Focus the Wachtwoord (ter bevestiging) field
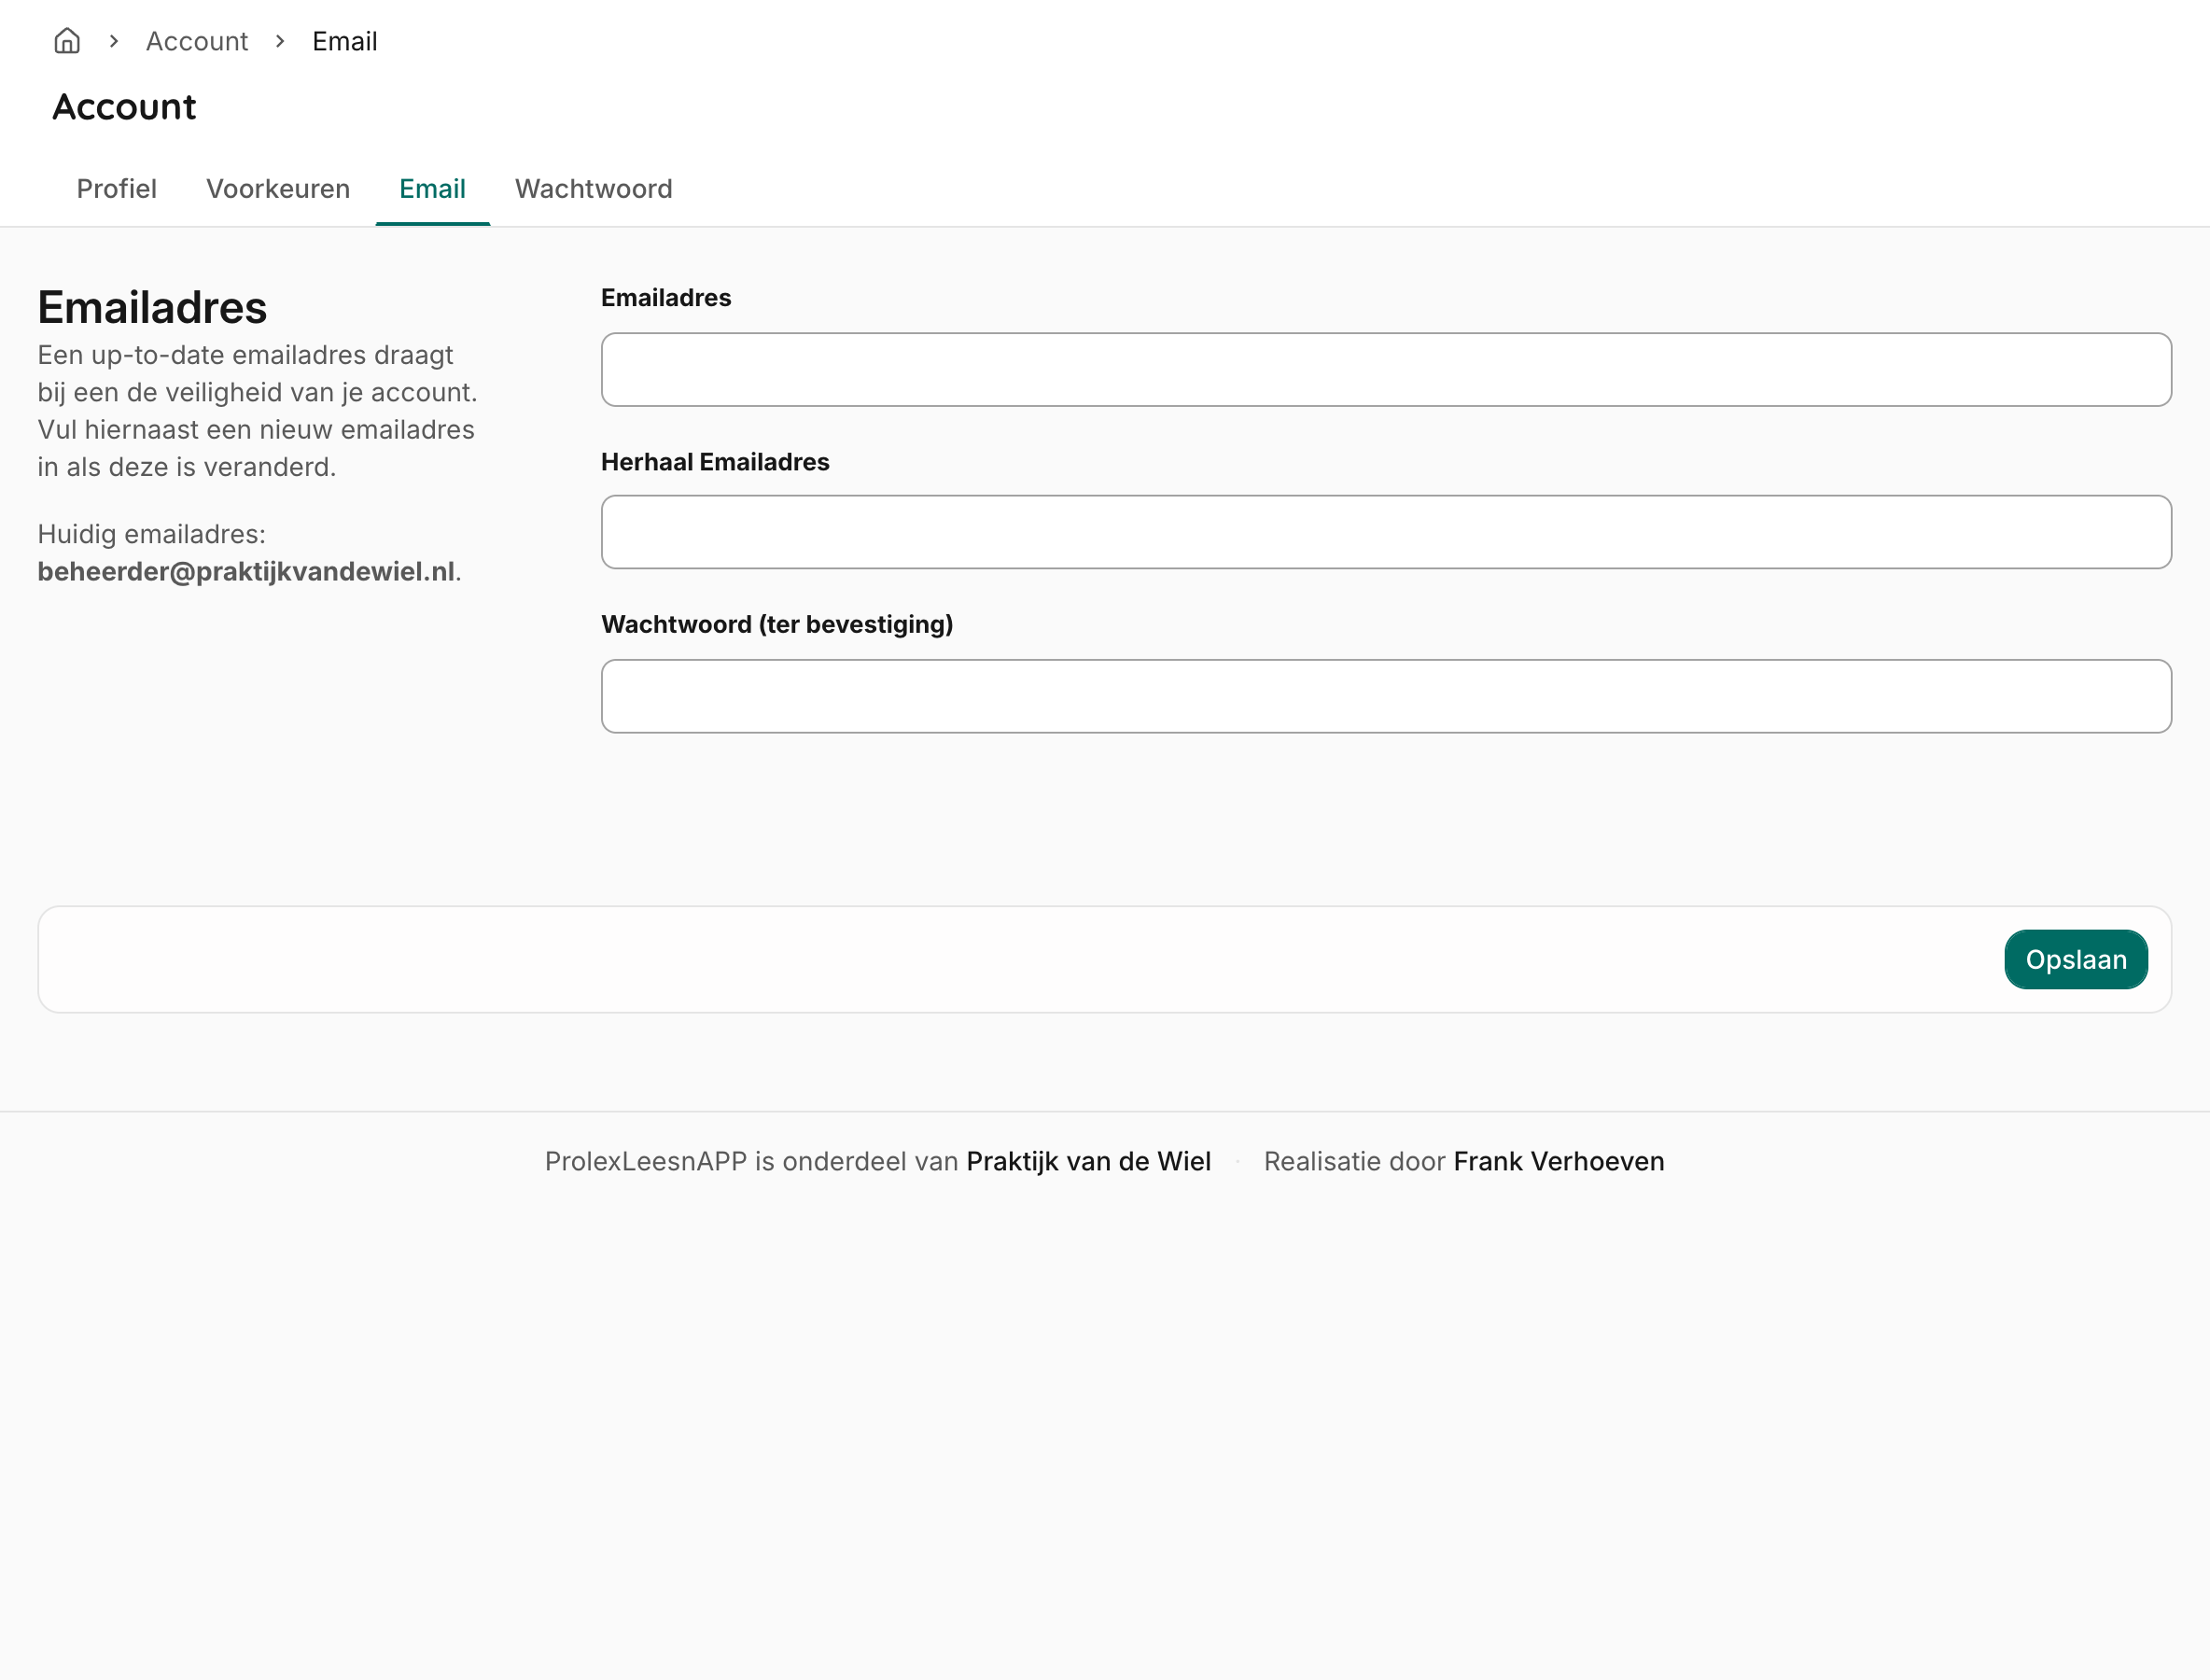 1386,696
